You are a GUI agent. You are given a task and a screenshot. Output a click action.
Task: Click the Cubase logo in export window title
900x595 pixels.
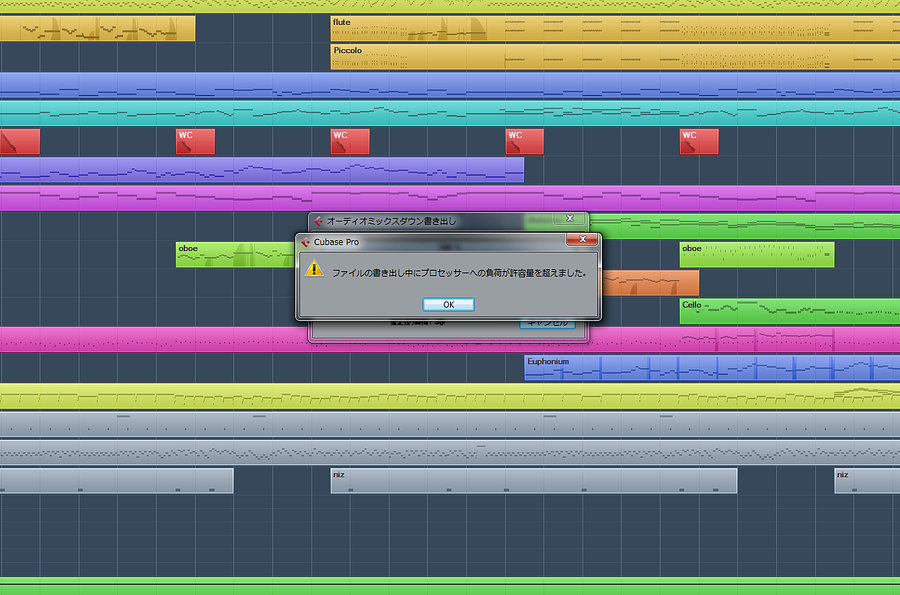[x=318, y=220]
